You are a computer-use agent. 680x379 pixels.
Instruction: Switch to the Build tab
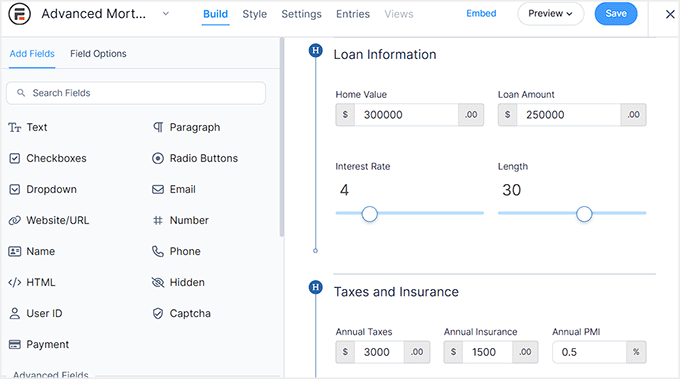coord(216,14)
